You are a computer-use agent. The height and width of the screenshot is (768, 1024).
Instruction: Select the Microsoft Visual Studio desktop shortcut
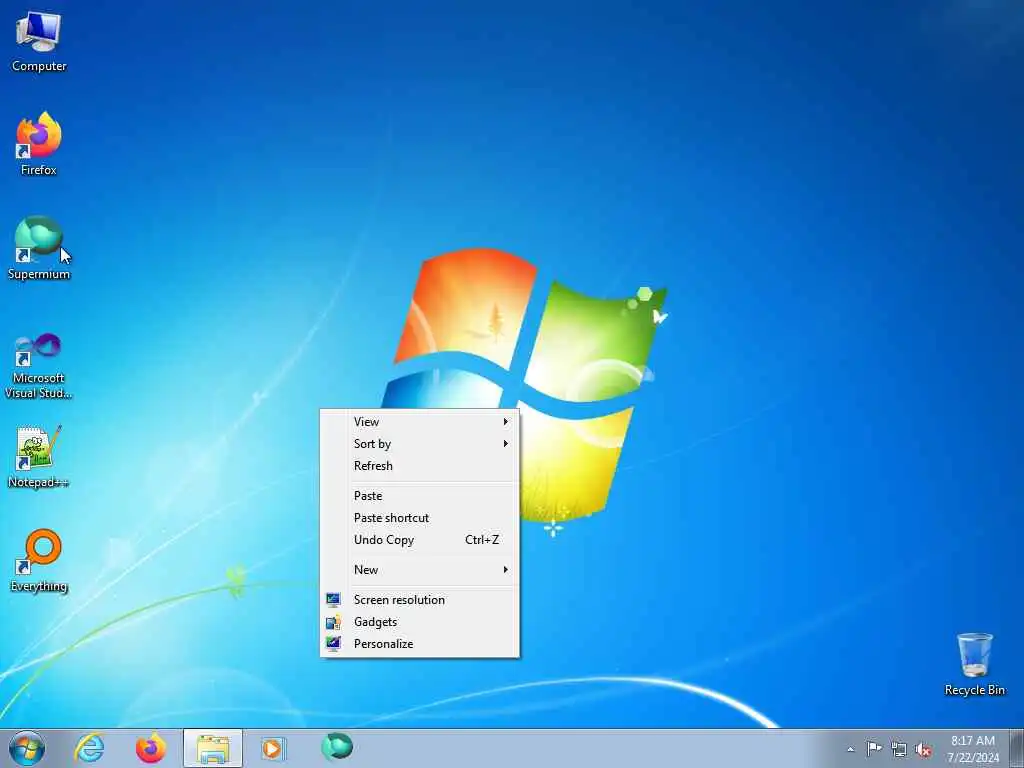click(x=39, y=367)
